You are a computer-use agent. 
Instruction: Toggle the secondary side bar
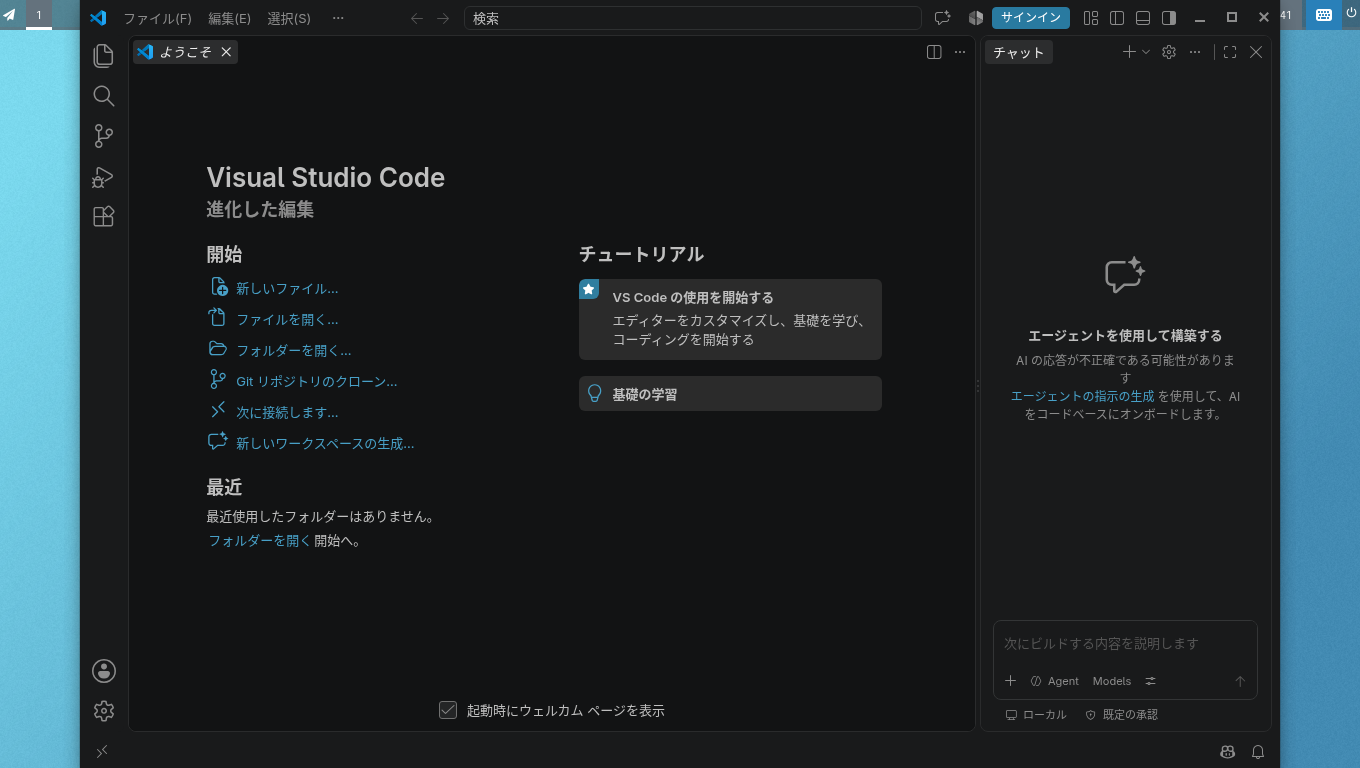point(1169,18)
